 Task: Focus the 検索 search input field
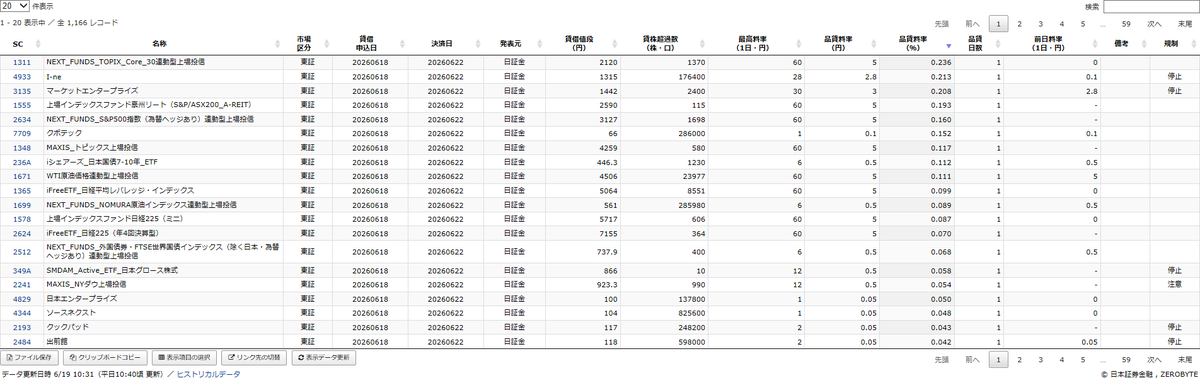click(x=1151, y=7)
